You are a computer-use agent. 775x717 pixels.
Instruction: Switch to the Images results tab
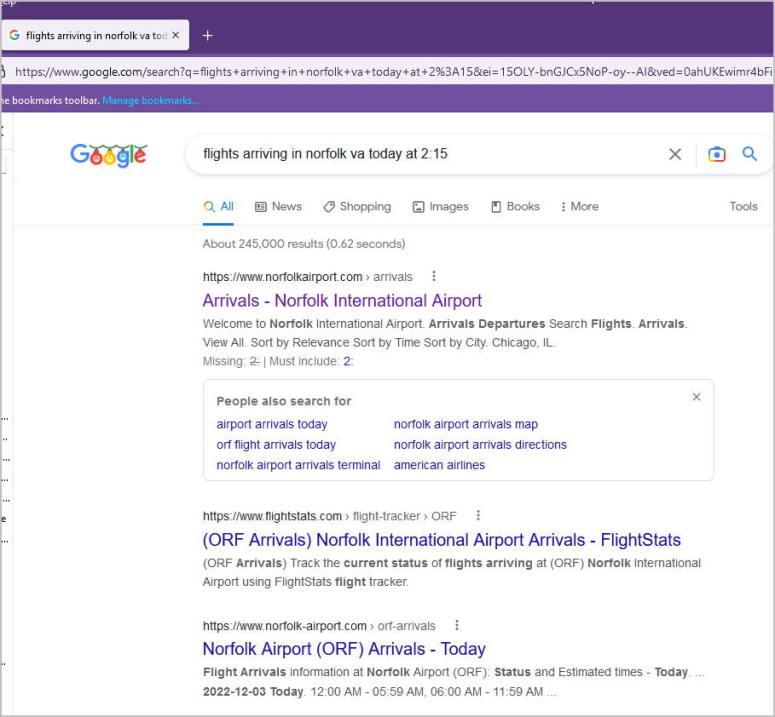[x=440, y=206]
